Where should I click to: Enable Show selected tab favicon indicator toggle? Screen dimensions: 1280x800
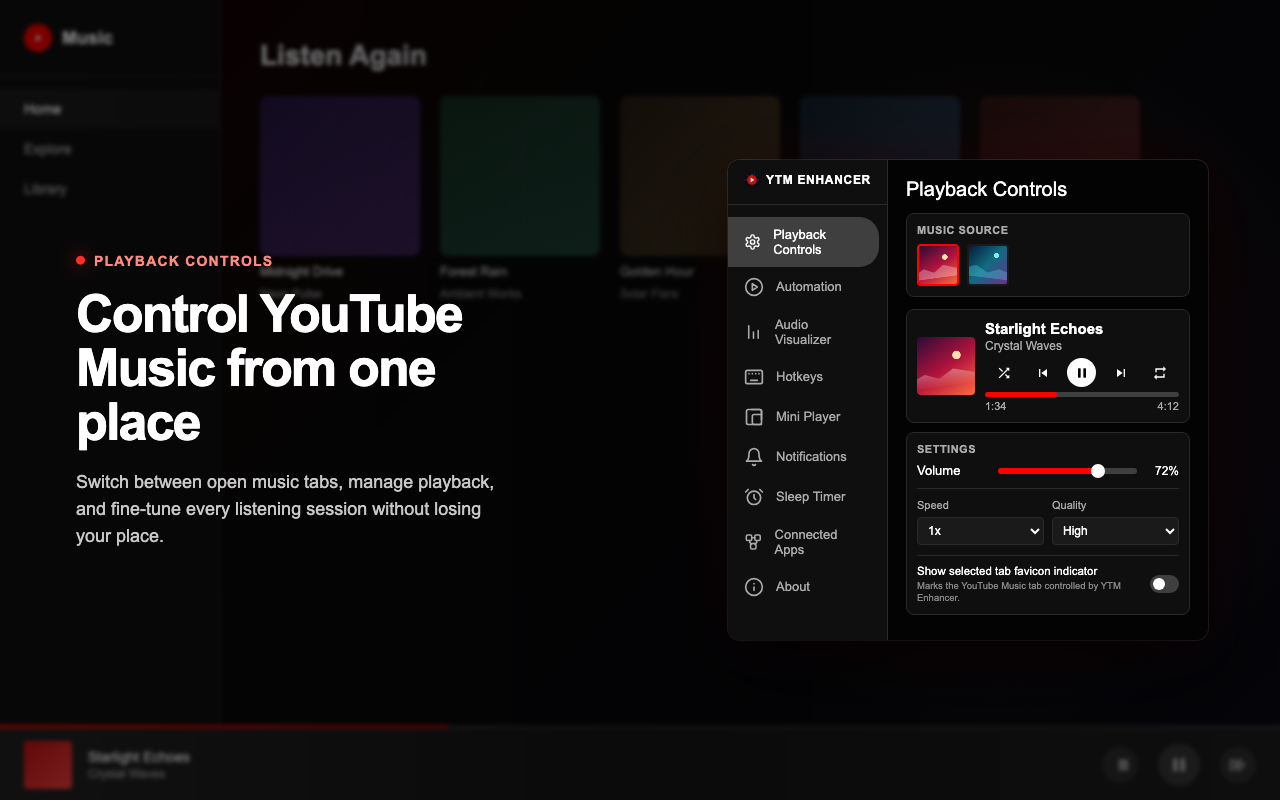coord(1164,584)
